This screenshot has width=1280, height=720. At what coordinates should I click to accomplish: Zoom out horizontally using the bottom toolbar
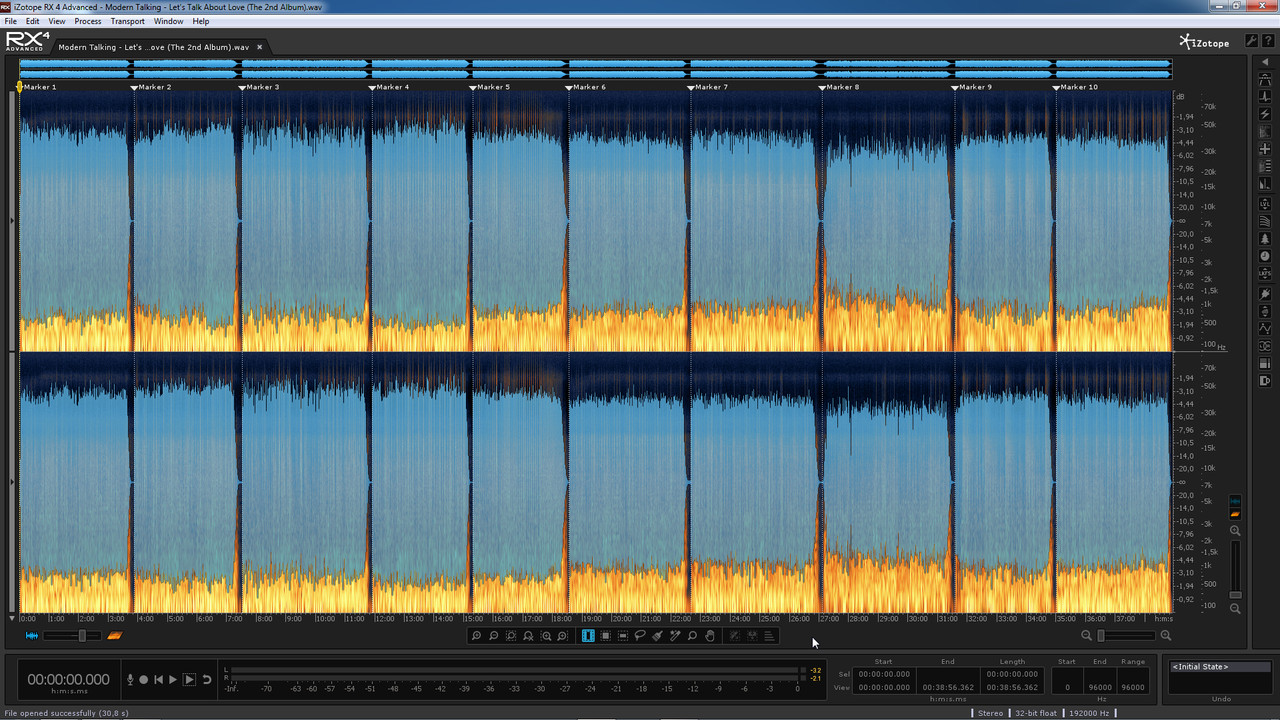(493, 636)
